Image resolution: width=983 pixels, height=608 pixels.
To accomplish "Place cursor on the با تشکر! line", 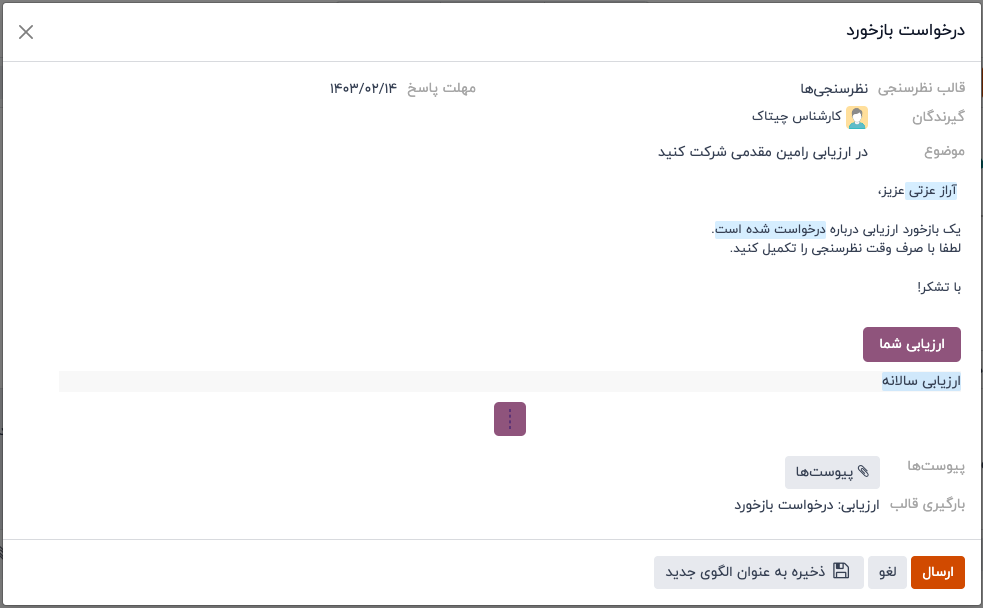I will [939, 287].
